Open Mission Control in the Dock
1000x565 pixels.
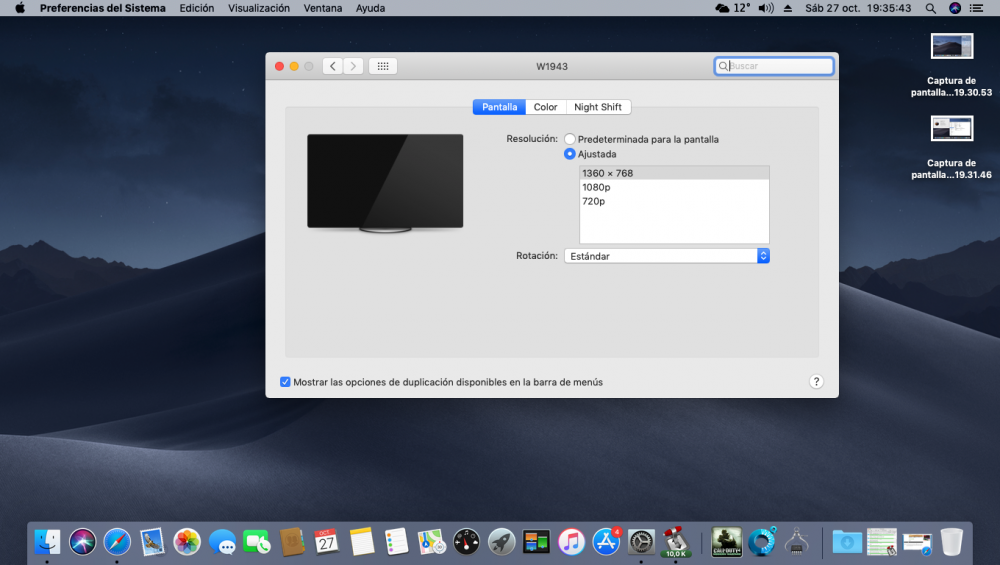pyautogui.click(x=536, y=542)
